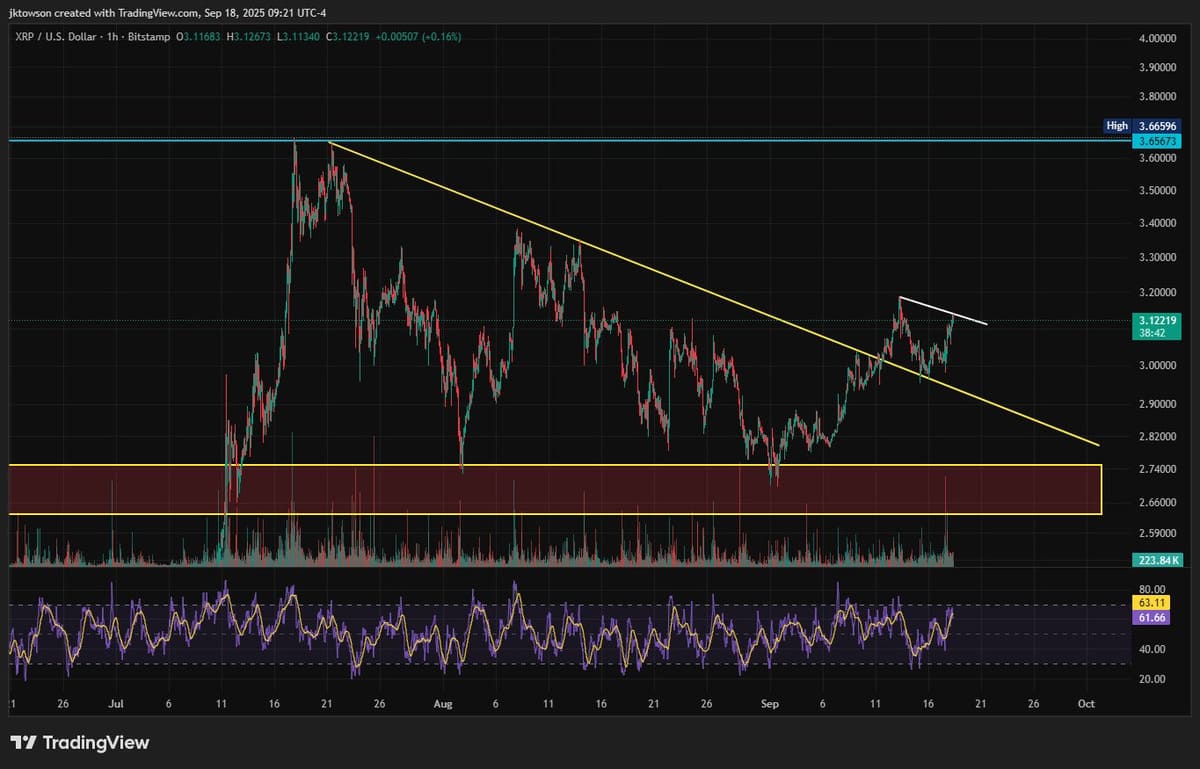Viewport: 1200px width, 769px height.
Task: Click the 38:42 bar countdown timer
Action: (1153, 333)
